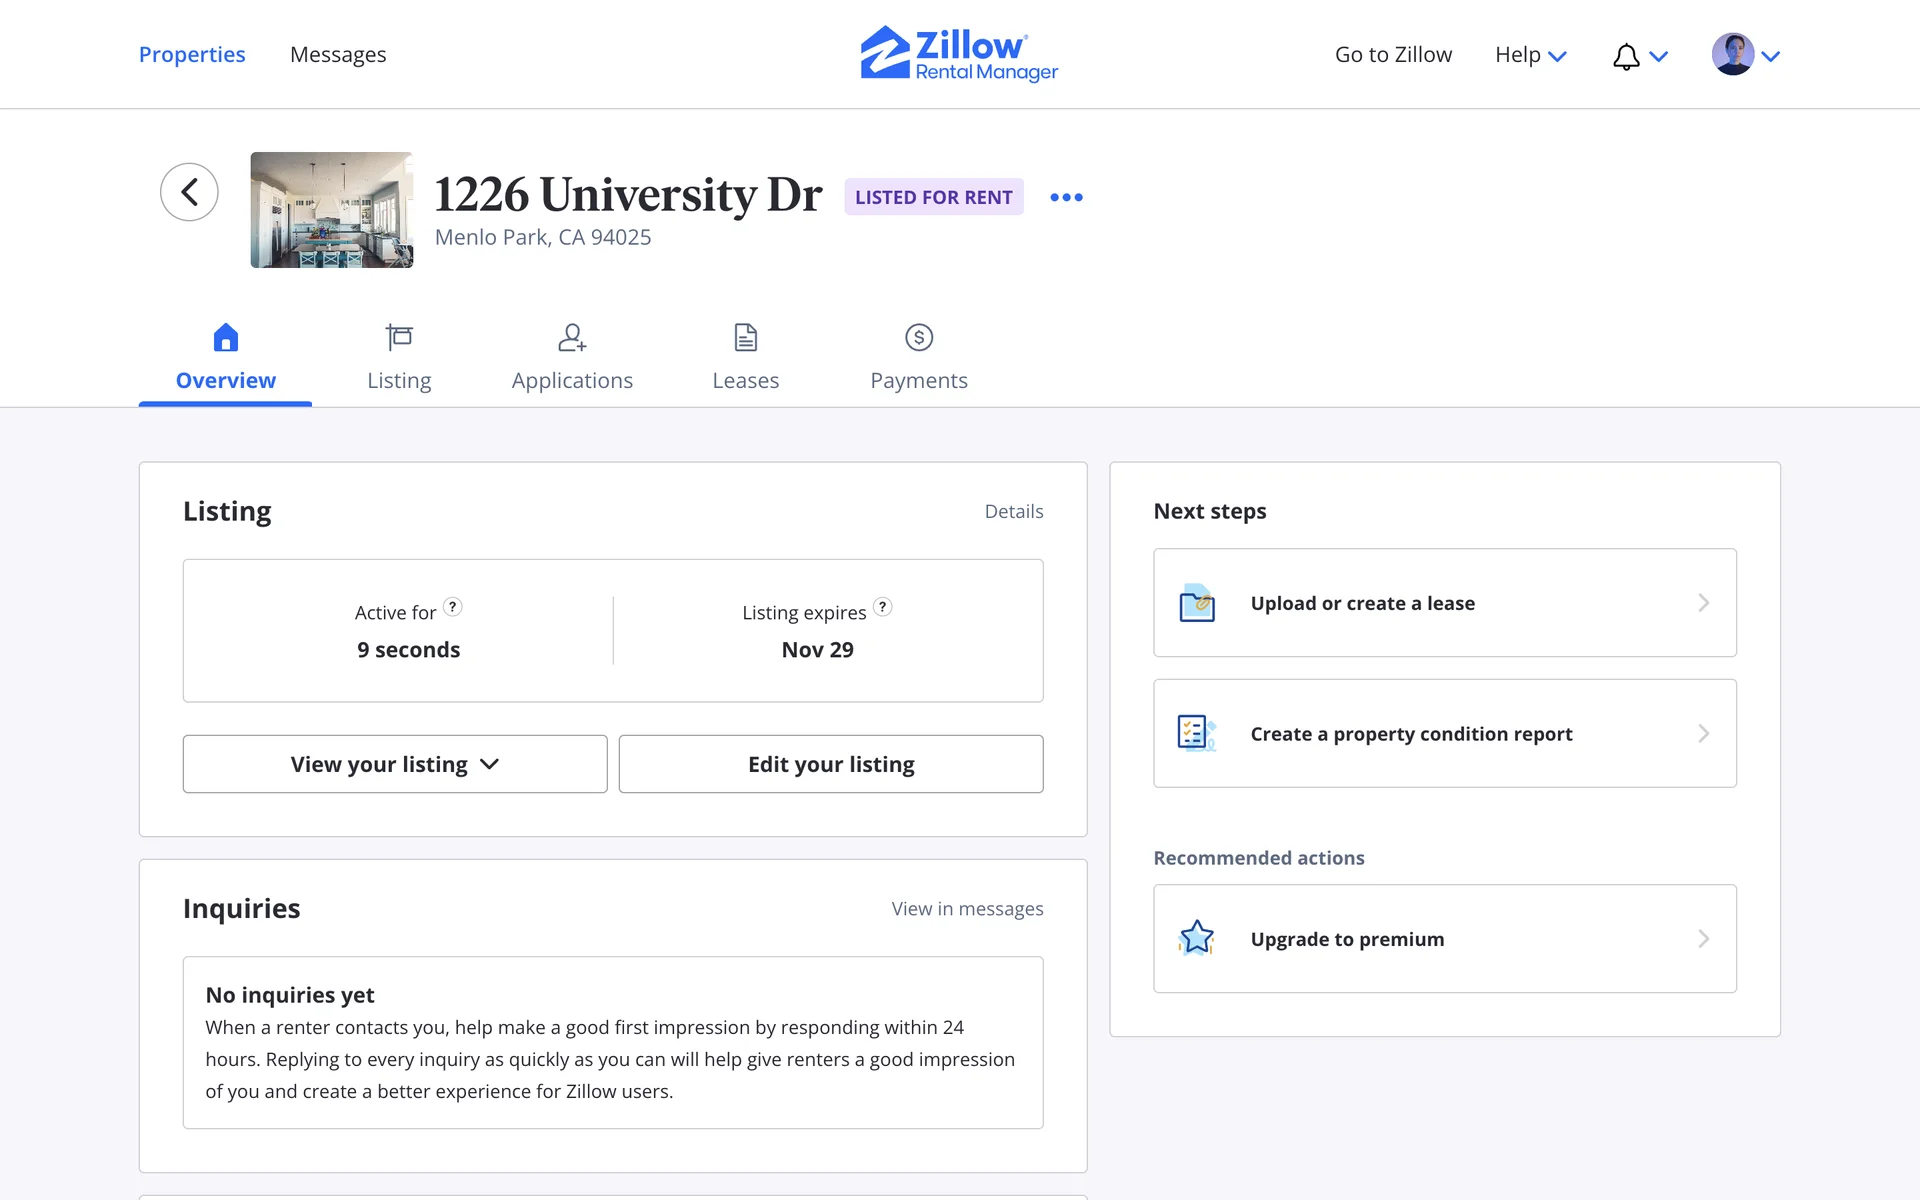Open the Leases tab
The width and height of the screenshot is (1920, 1200).
coord(745,358)
